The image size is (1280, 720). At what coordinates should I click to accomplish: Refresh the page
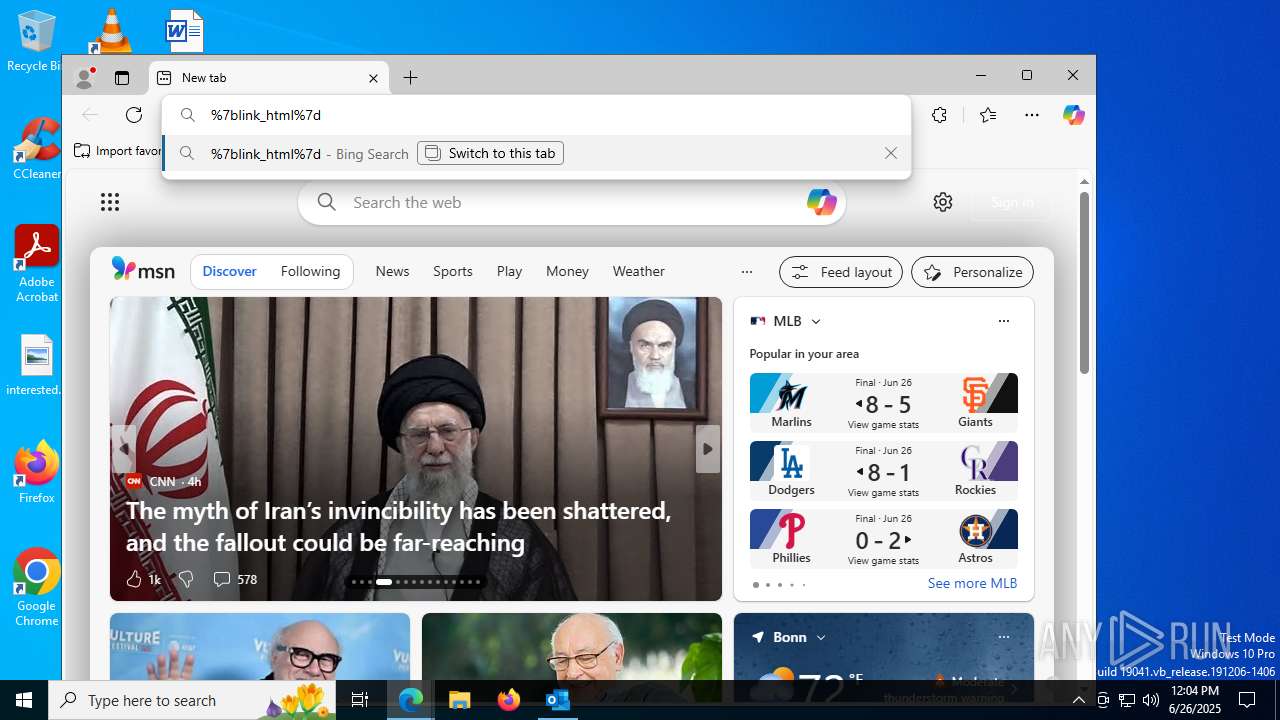coord(134,115)
